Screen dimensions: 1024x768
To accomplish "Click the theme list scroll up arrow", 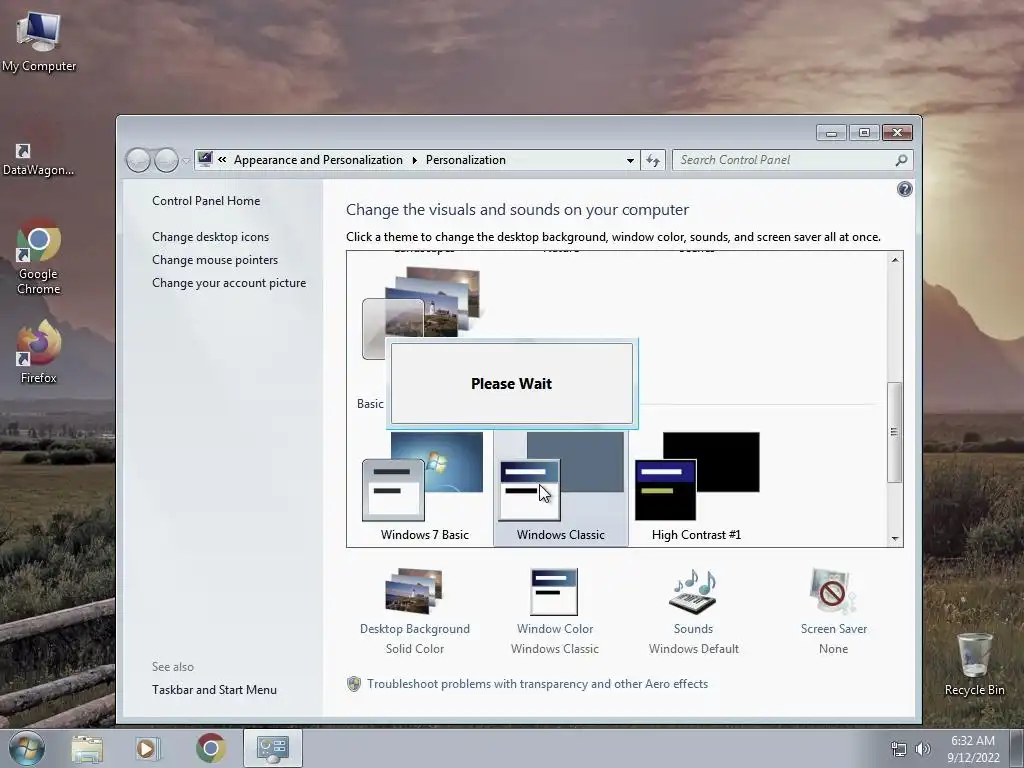I will click(895, 260).
